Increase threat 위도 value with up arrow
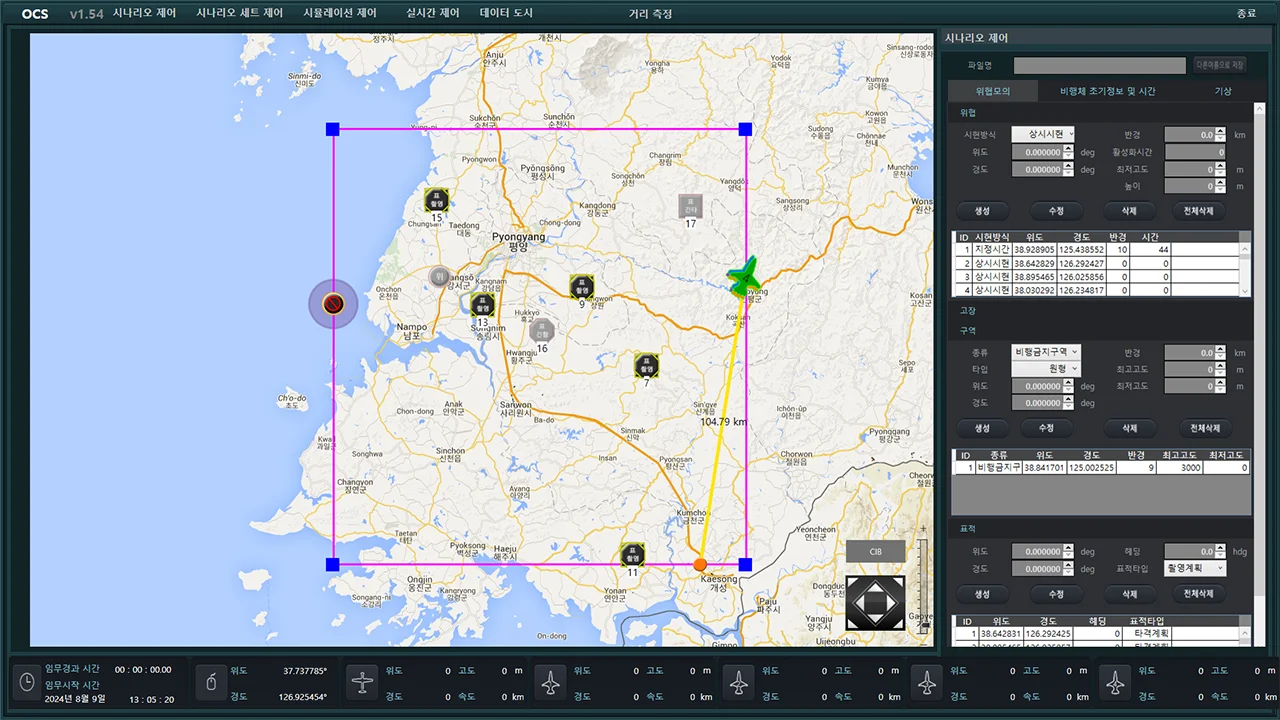The height and width of the screenshot is (720, 1280). pos(1069,148)
